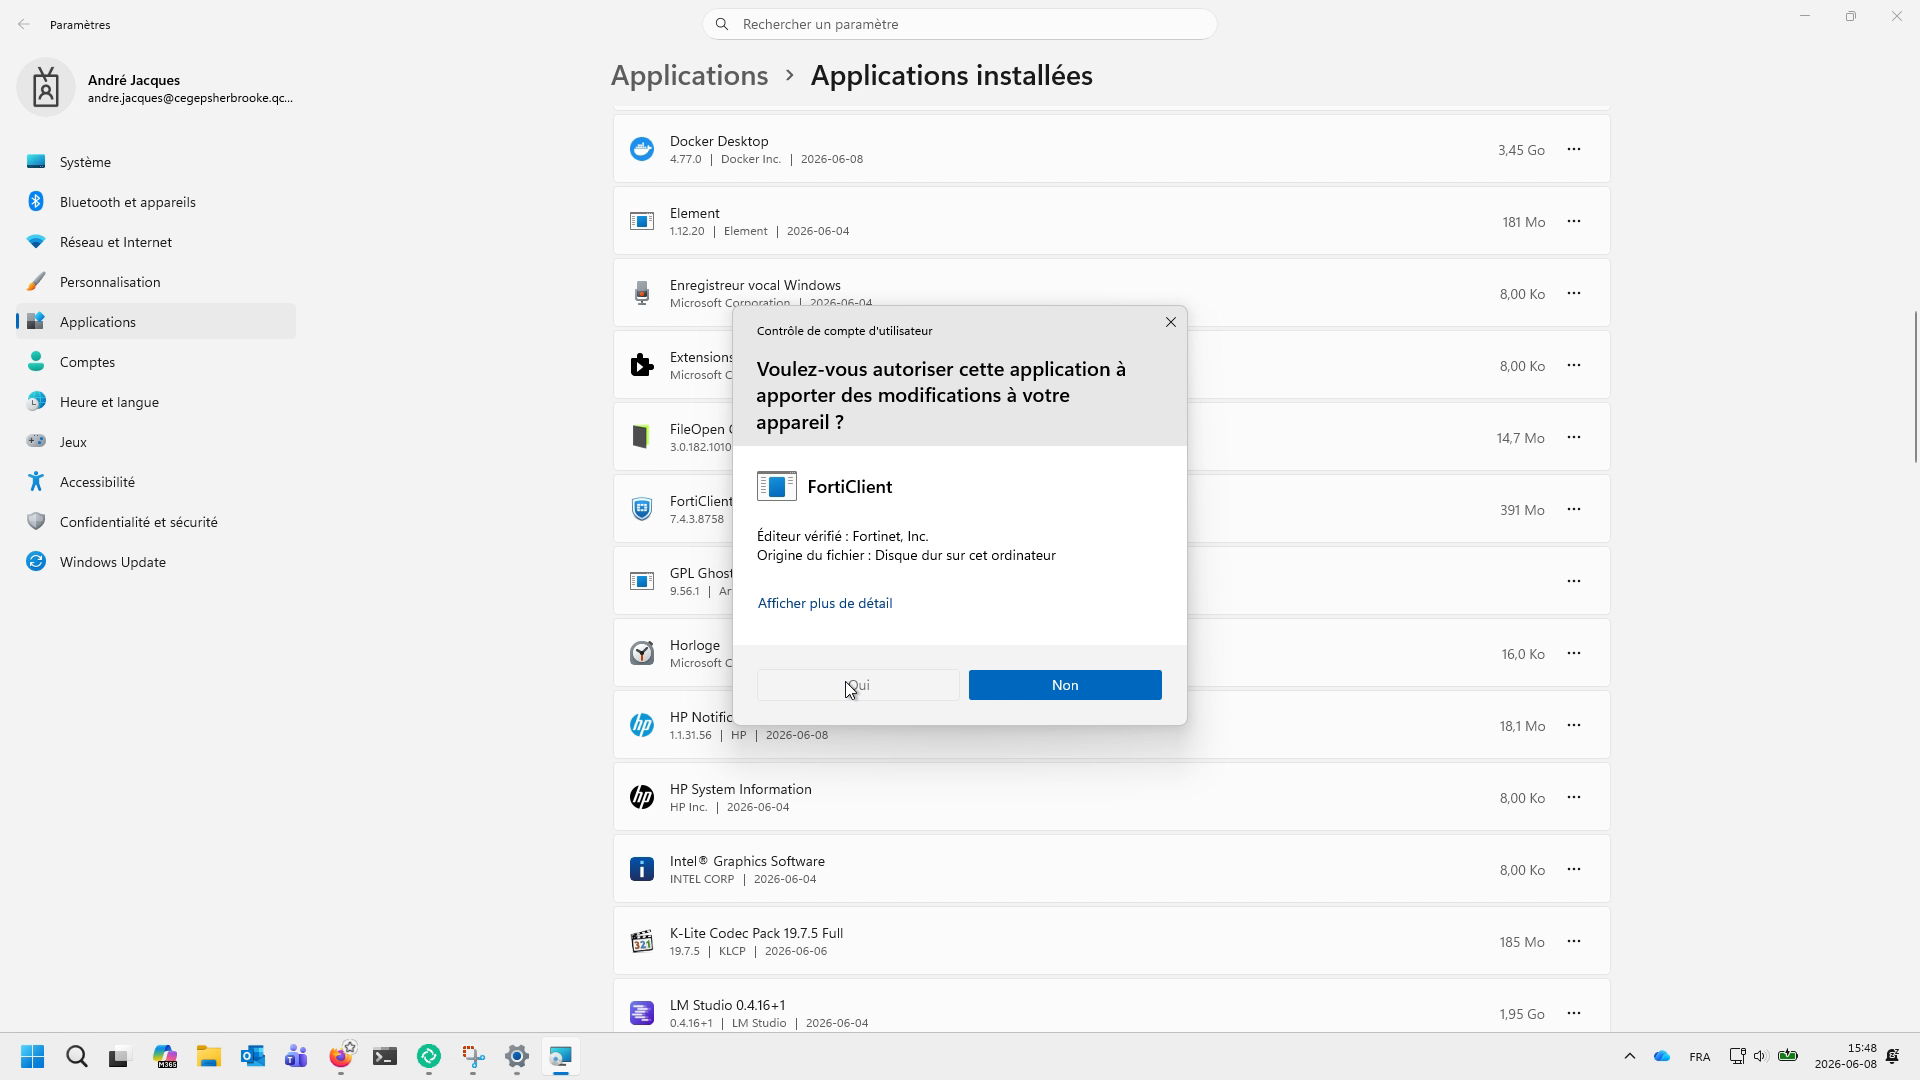Open options menu for FortiClient row
Screen dimensions: 1920x1080
pyautogui.click(x=1574, y=510)
